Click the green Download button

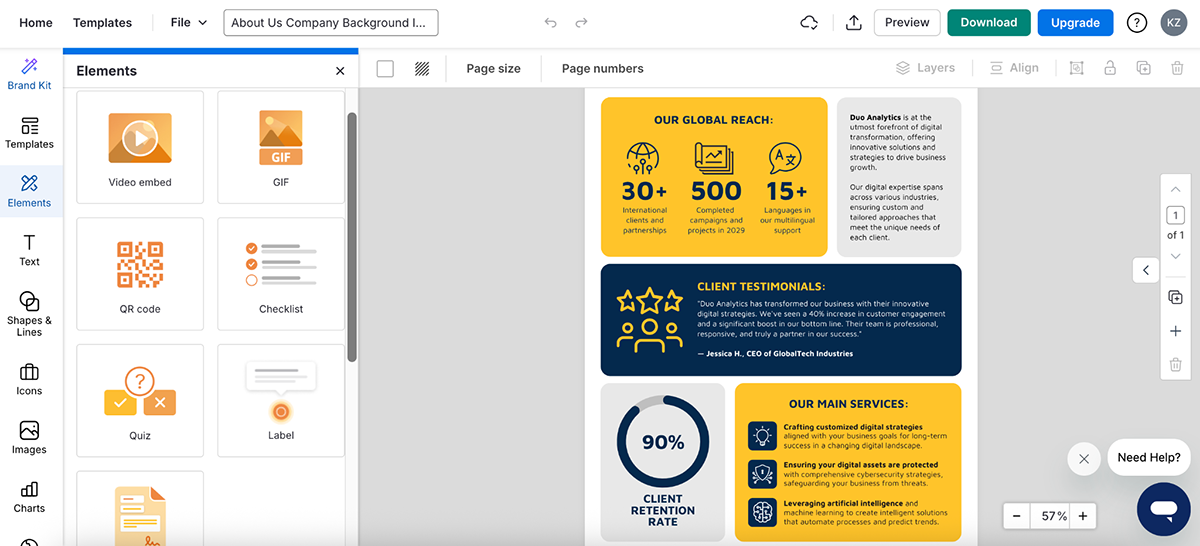[988, 22]
